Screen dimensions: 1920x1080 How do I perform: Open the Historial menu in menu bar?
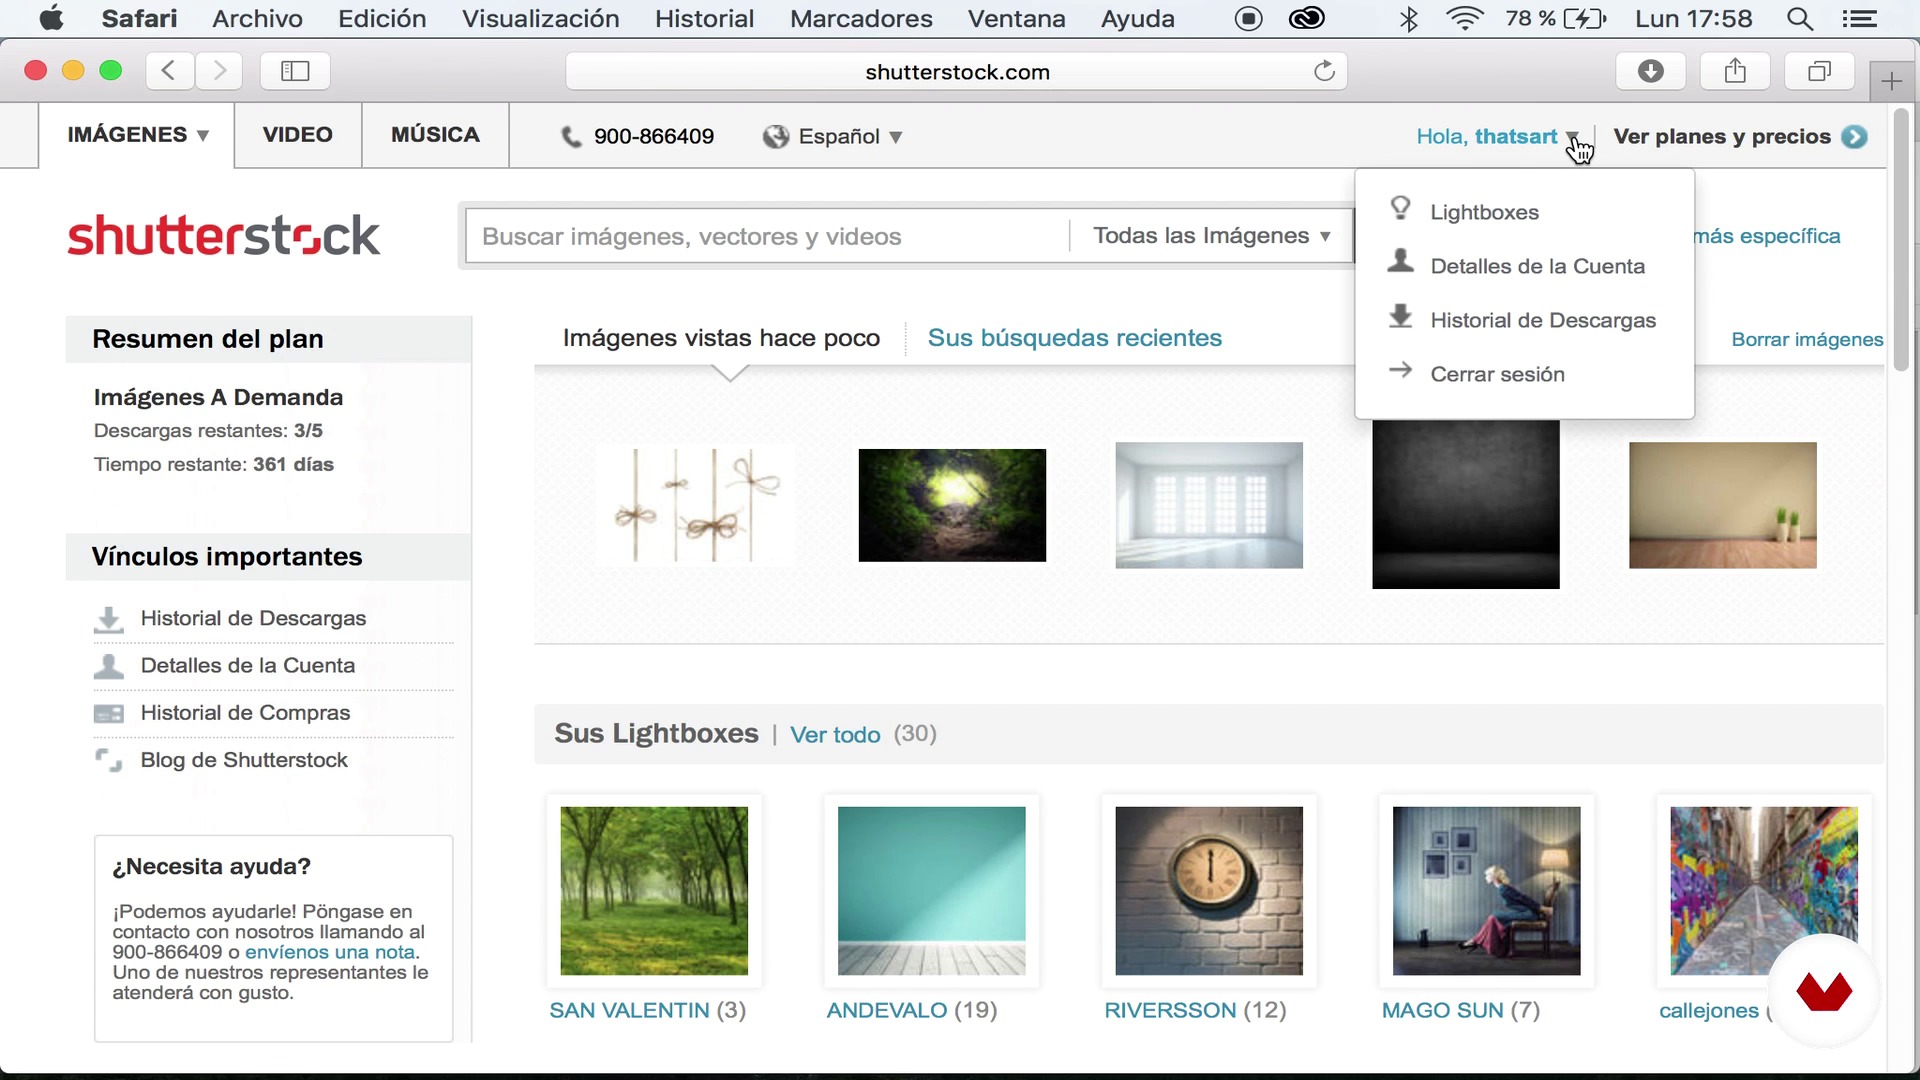(704, 19)
